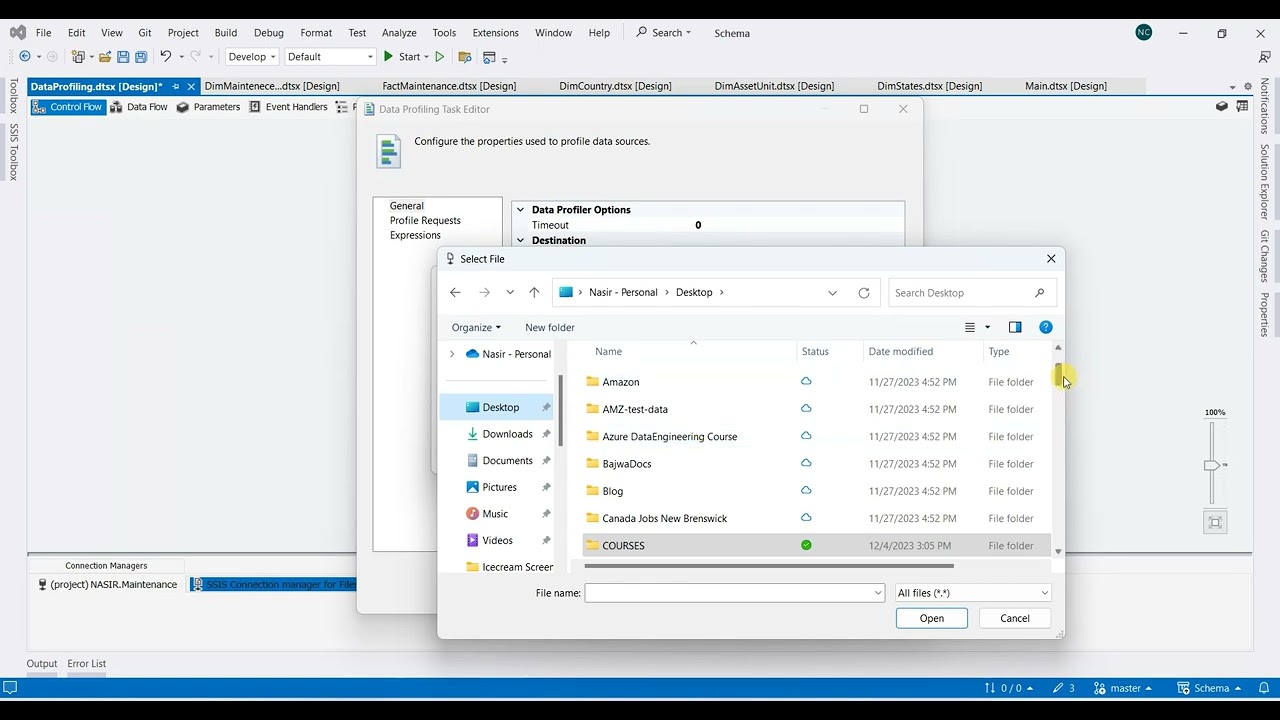The height and width of the screenshot is (720, 1280).
Task: Click the Schema repository button in status bar
Action: point(1210,688)
